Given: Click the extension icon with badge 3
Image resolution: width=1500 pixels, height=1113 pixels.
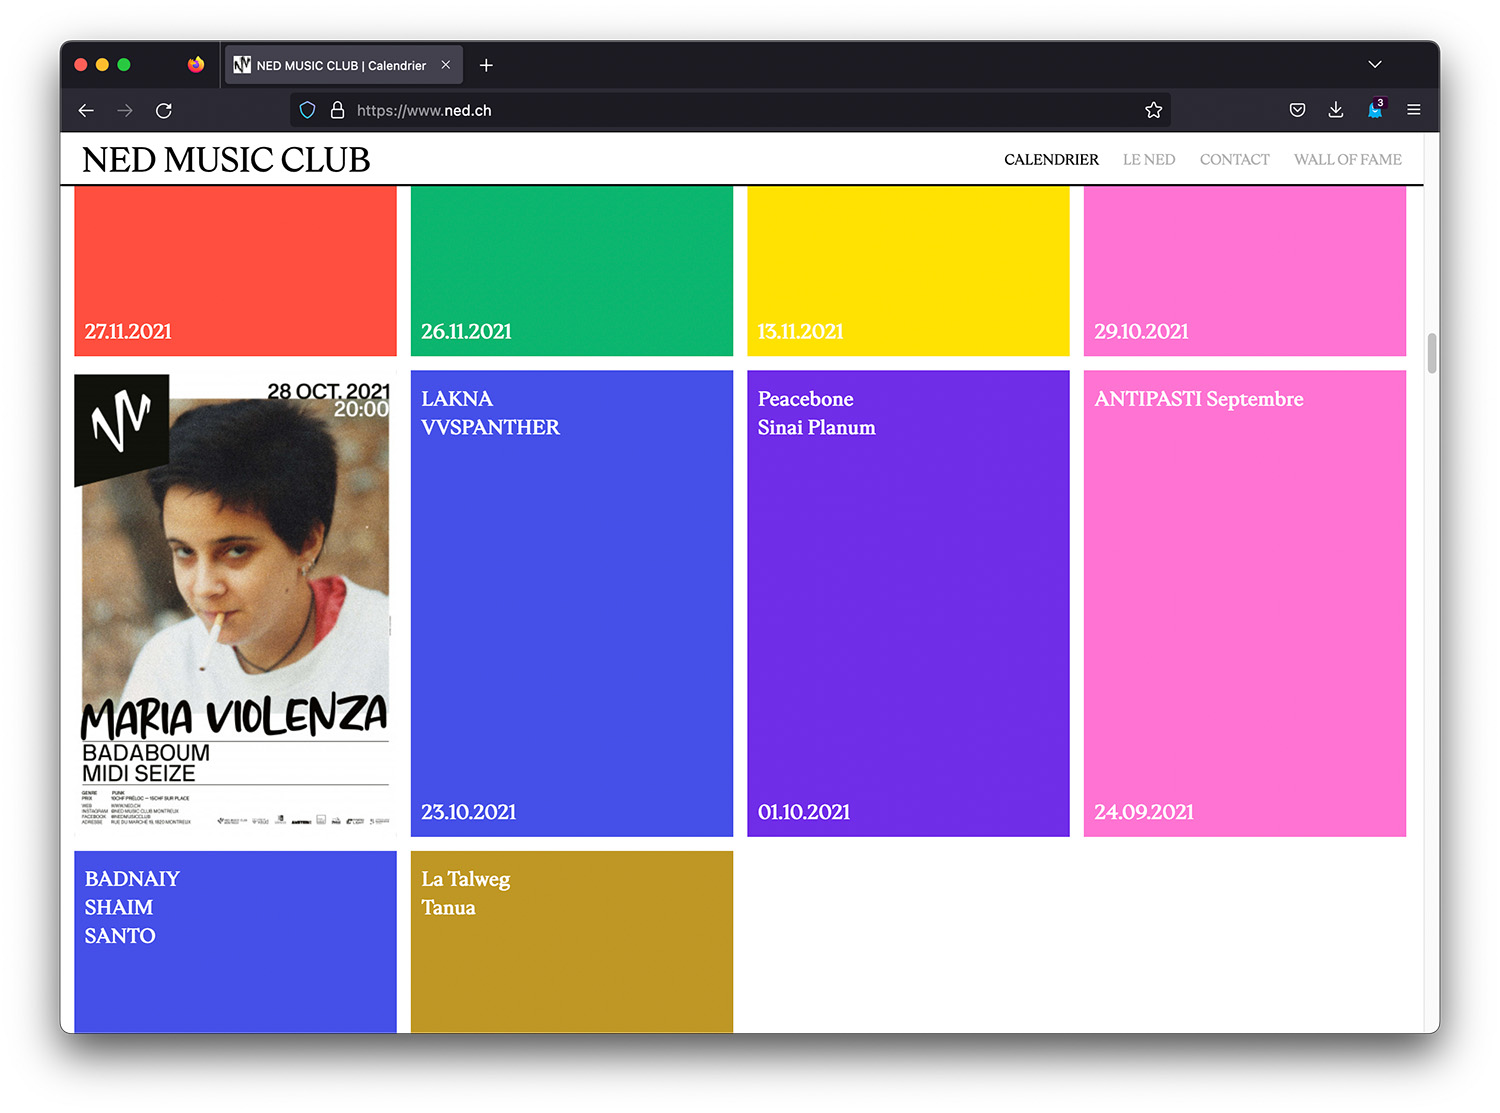Looking at the screenshot, I should (1375, 110).
